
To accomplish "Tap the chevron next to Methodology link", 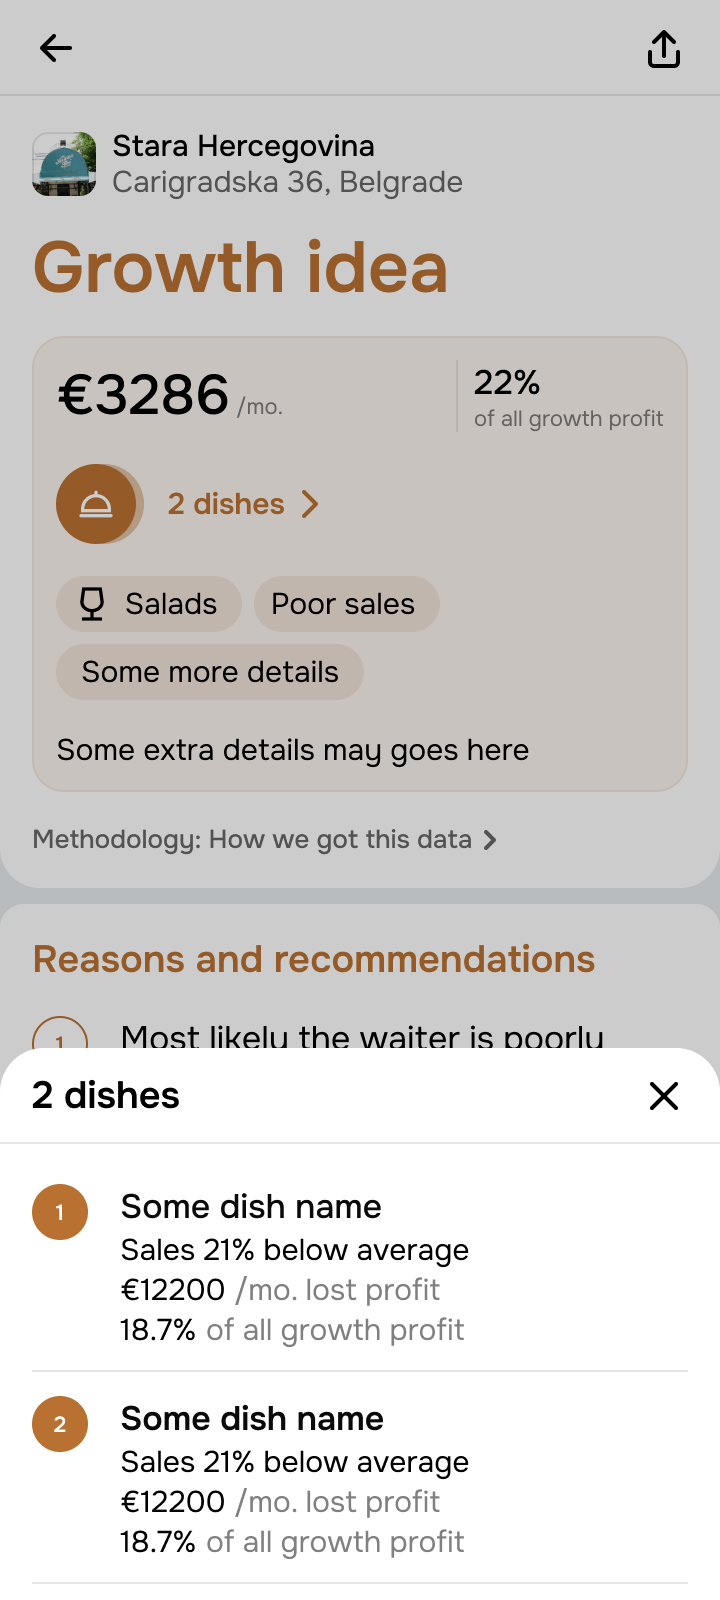I will pyautogui.click(x=490, y=840).
